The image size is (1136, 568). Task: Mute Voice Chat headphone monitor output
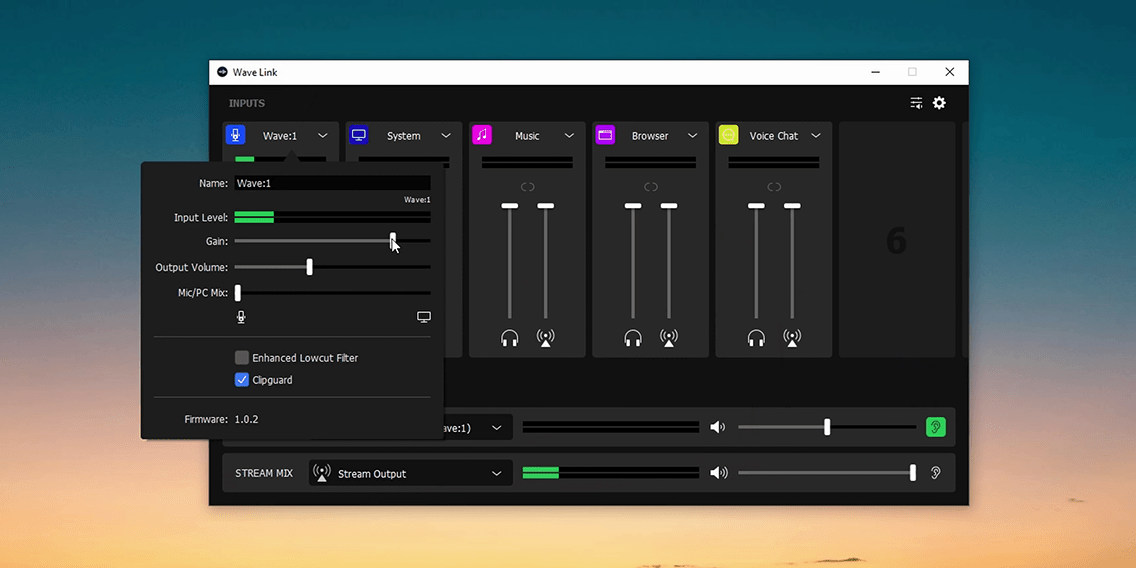tap(756, 338)
